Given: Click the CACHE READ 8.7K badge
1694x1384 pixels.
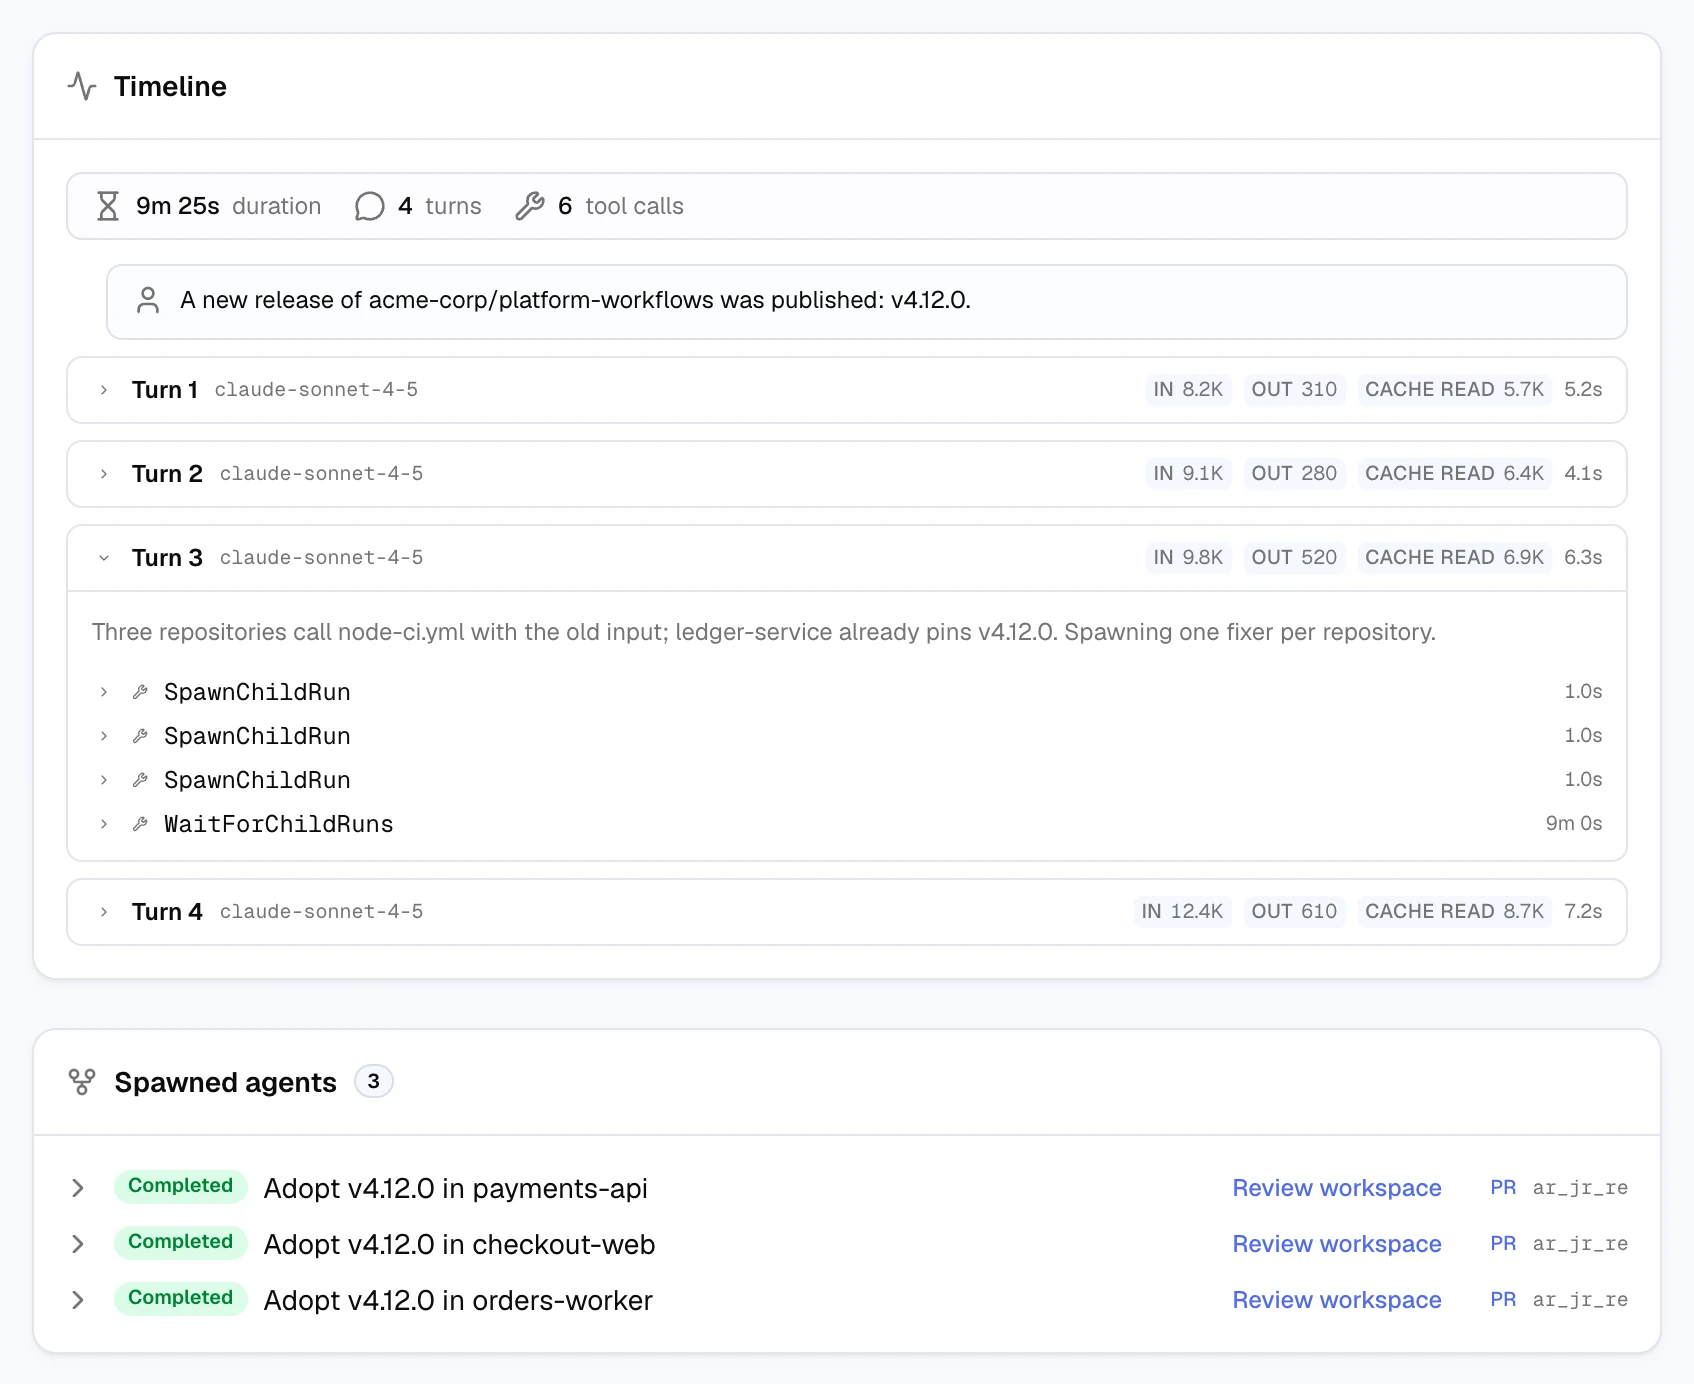Looking at the screenshot, I should (x=1454, y=912).
